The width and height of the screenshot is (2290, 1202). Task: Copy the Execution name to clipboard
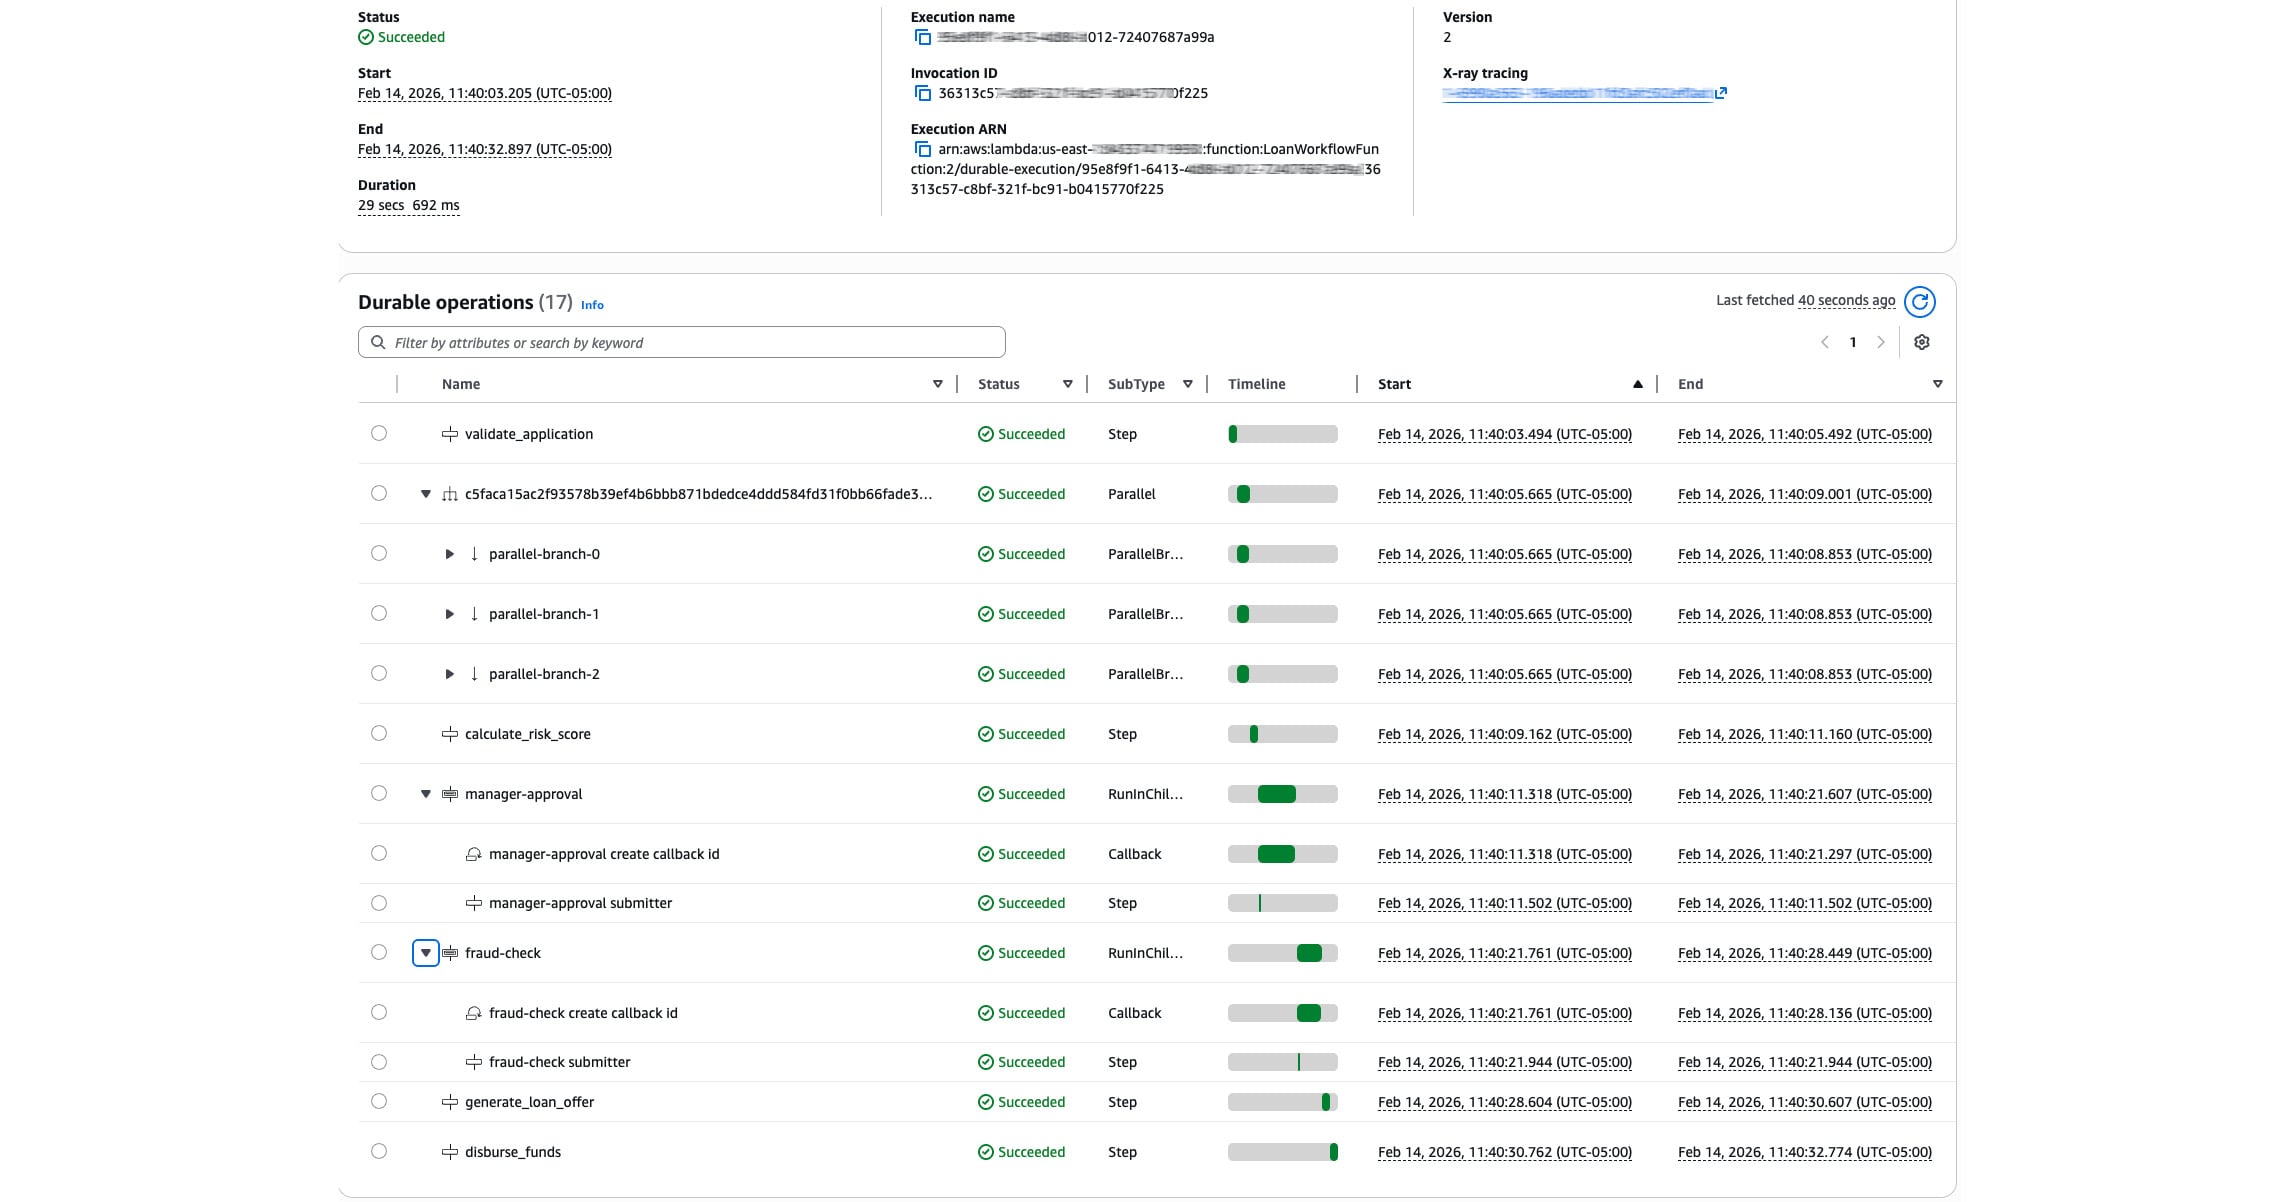point(921,37)
